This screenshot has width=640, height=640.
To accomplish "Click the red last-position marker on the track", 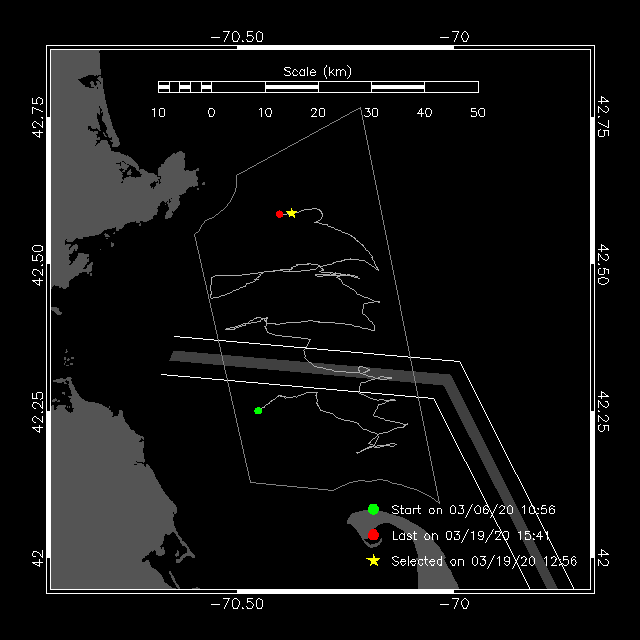I will point(280,214).
